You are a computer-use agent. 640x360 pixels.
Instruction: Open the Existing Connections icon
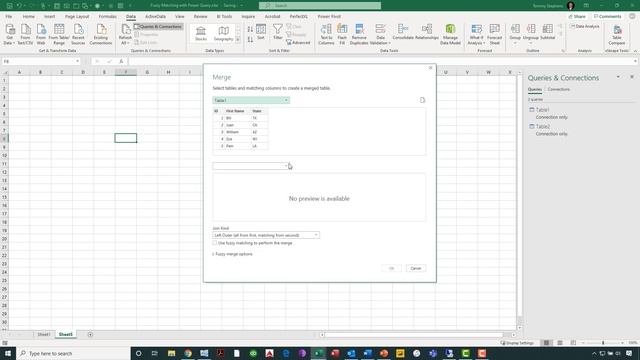[x=100, y=34]
